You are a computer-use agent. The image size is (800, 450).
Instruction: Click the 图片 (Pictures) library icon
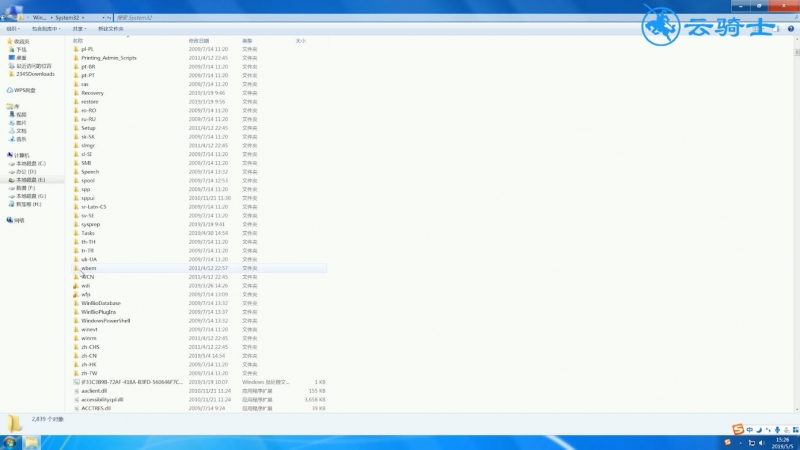pos(12,123)
